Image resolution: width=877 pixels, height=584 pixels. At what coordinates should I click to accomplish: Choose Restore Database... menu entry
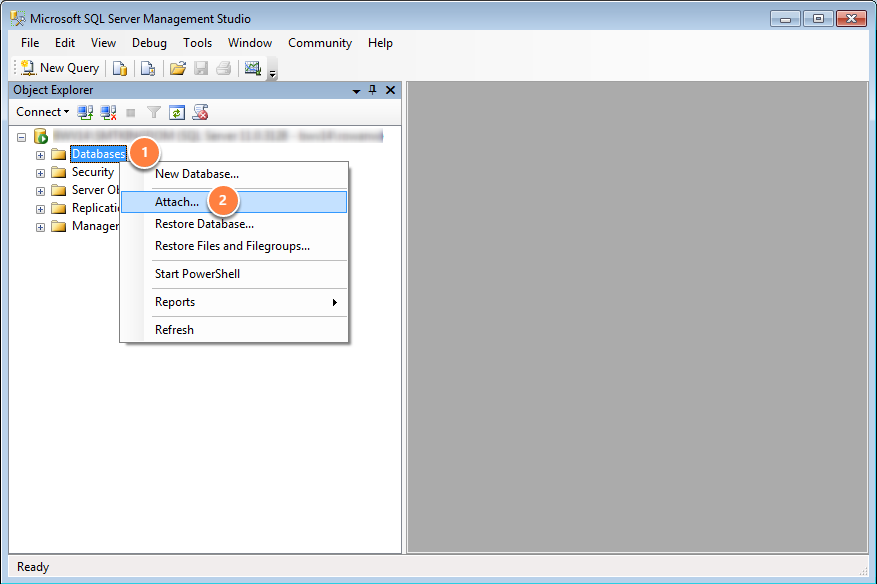point(234,224)
